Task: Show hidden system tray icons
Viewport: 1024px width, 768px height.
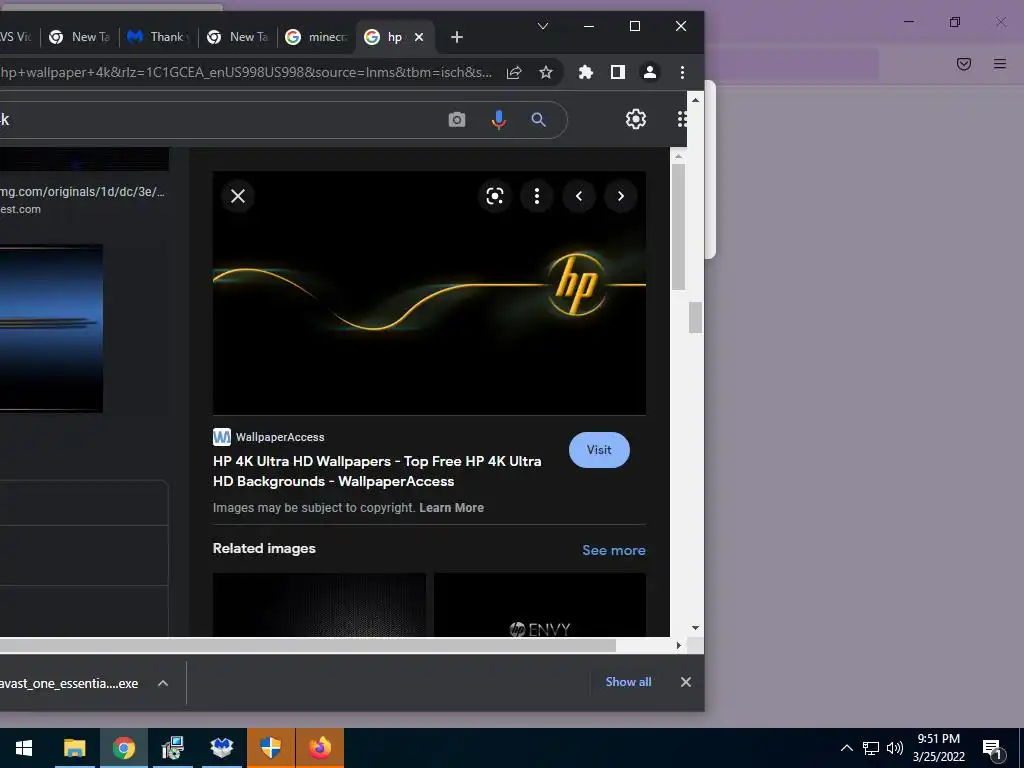Action: 846,748
